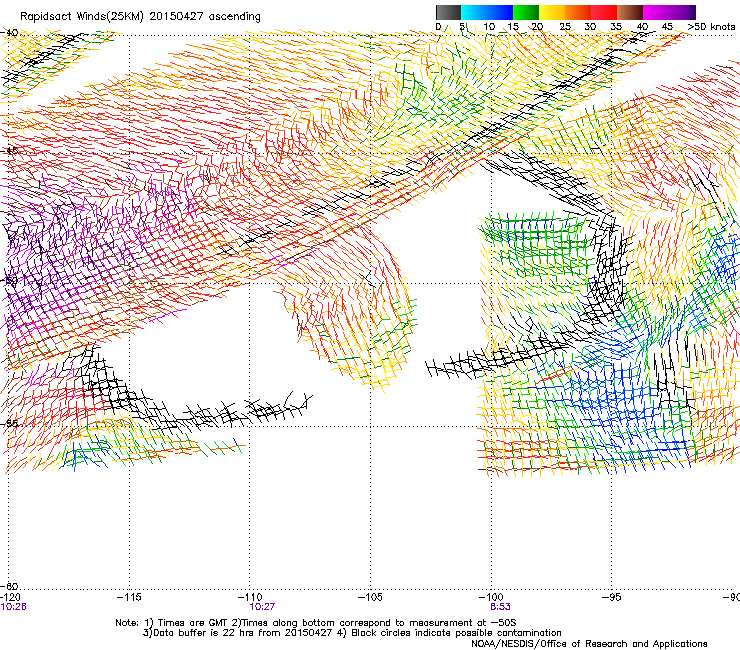Click the "8:53" pass time label
Image resolution: width=740 pixels, height=650 pixels.
(500, 607)
